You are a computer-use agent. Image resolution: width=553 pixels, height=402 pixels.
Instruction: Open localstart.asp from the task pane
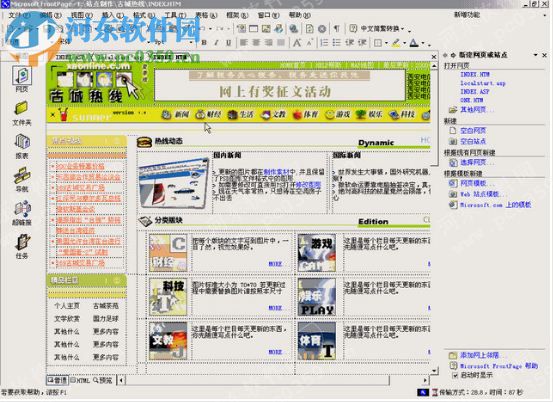point(482,83)
